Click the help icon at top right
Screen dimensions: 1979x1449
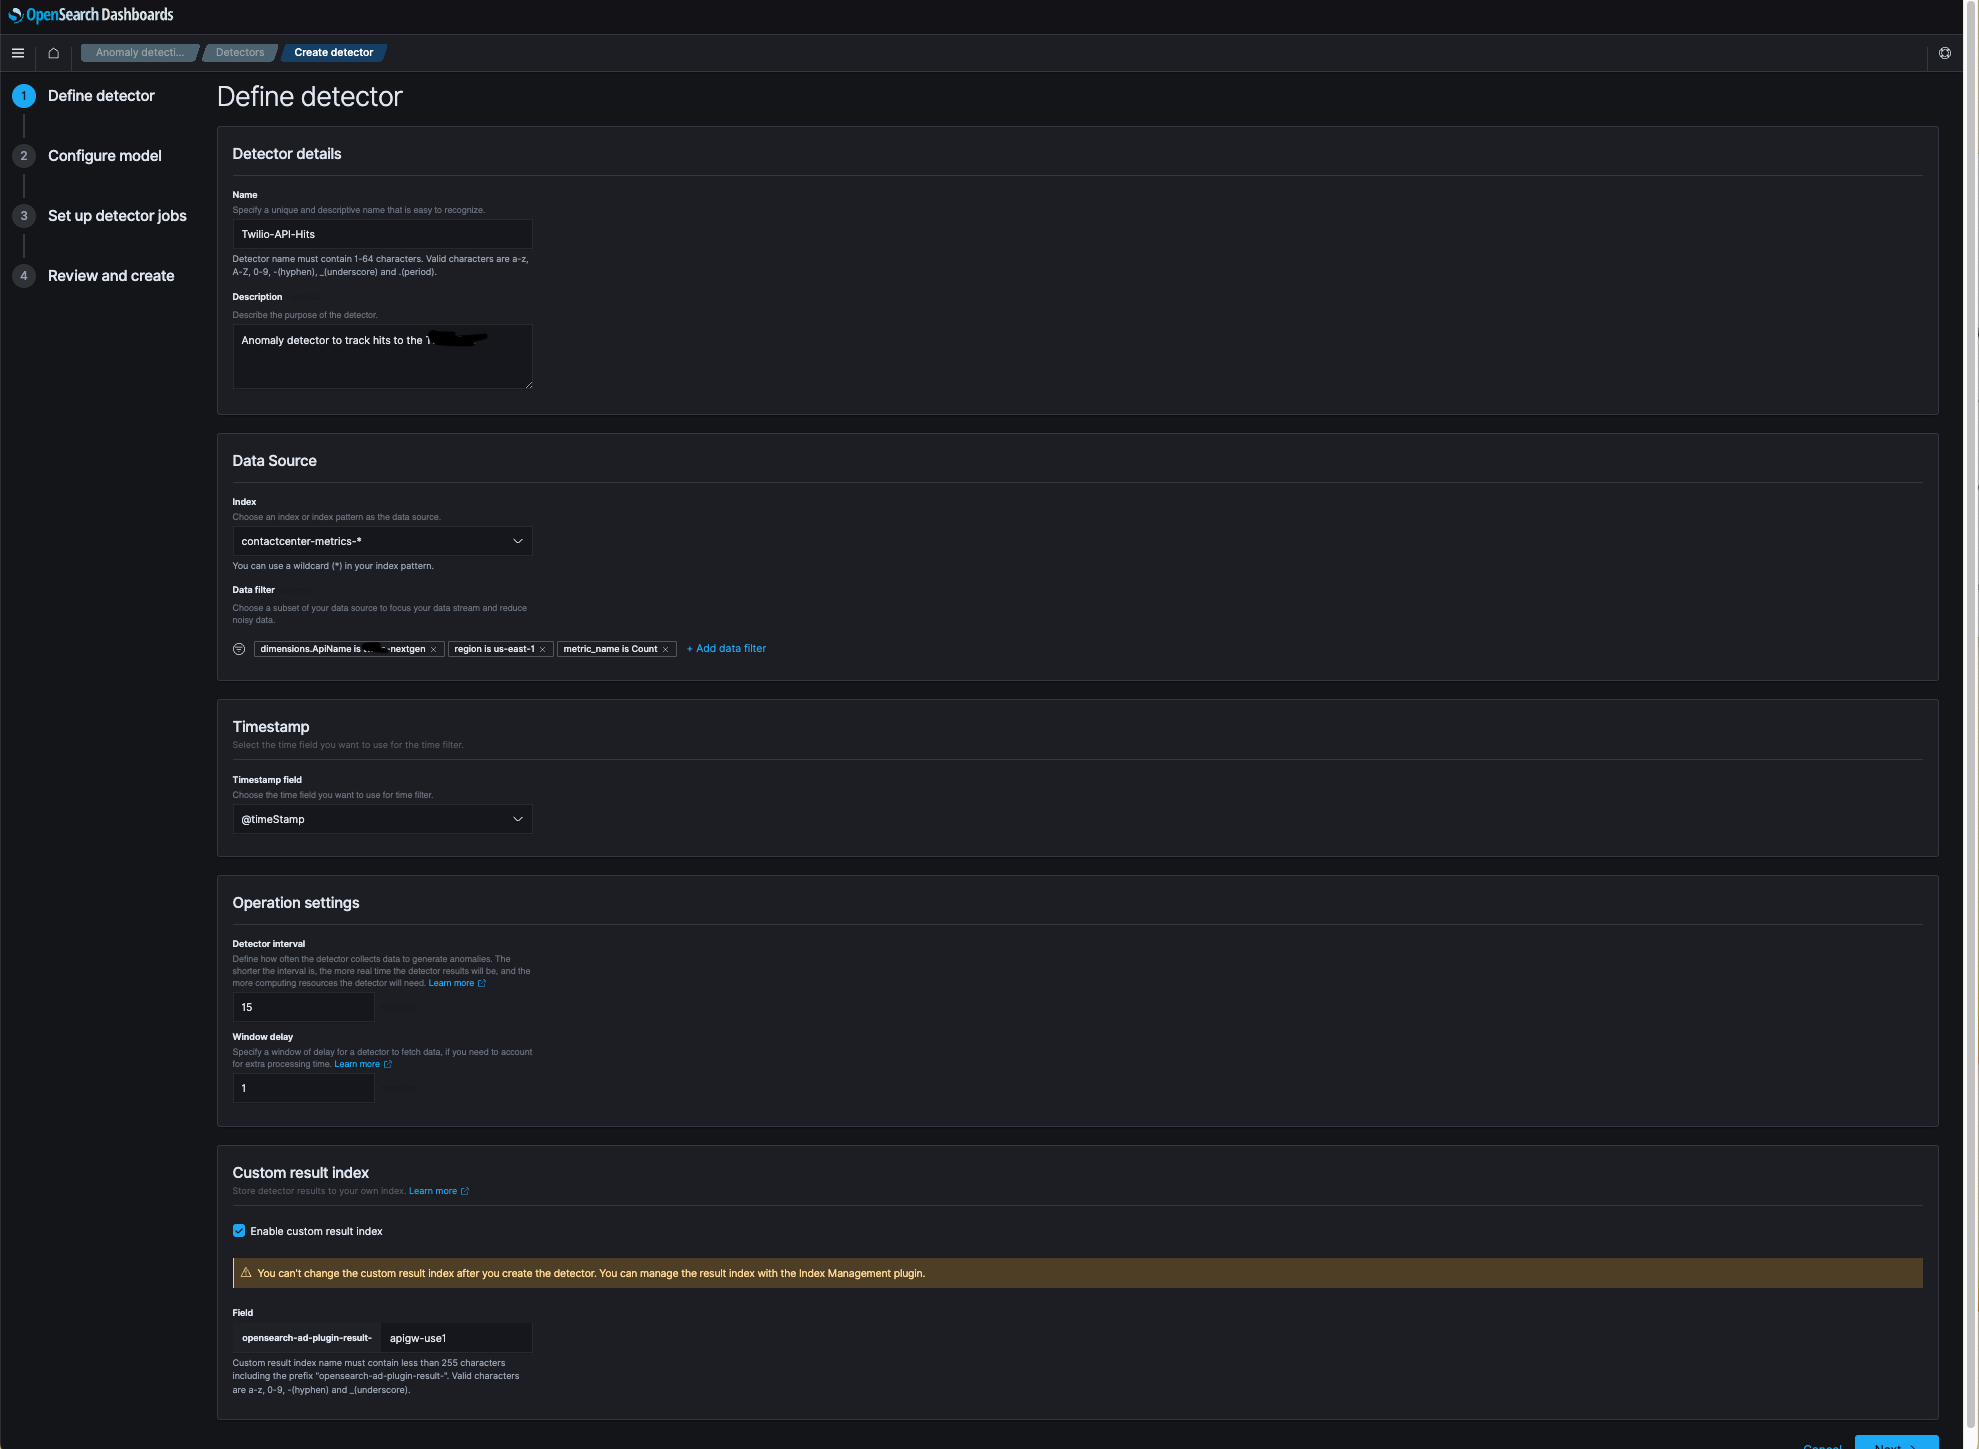click(1944, 53)
